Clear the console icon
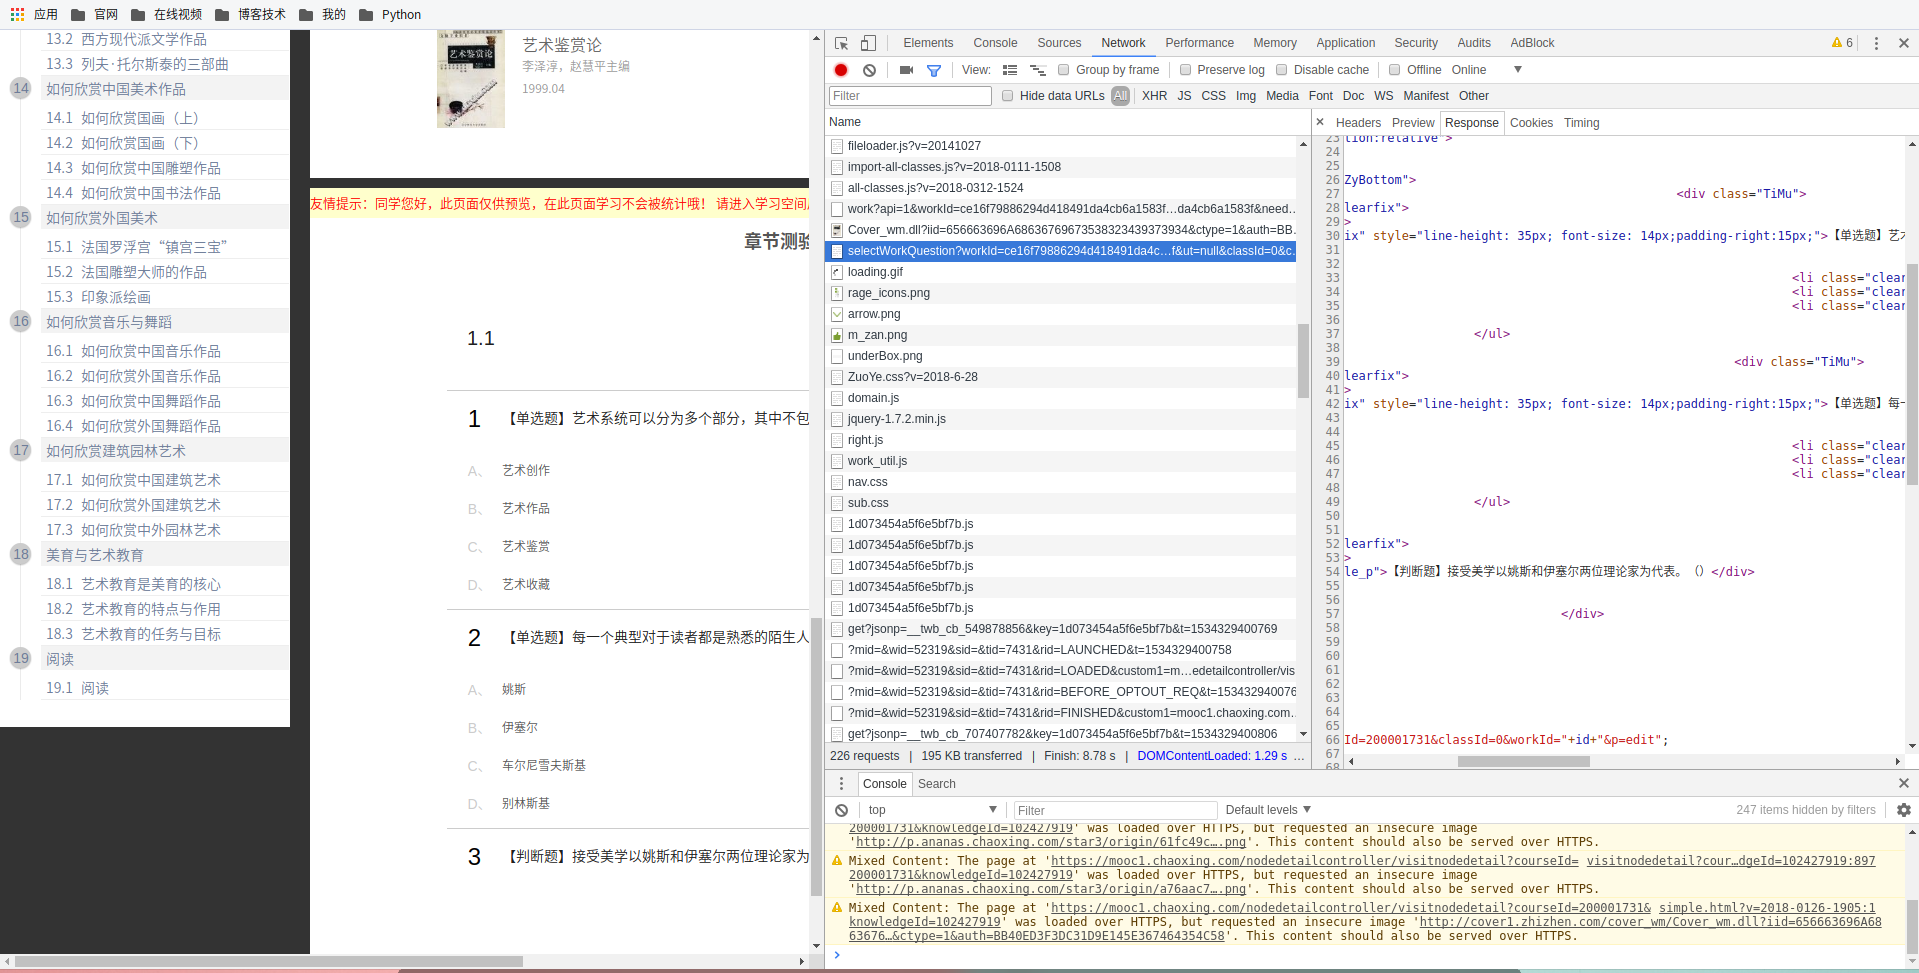1919x973 pixels. 842,810
